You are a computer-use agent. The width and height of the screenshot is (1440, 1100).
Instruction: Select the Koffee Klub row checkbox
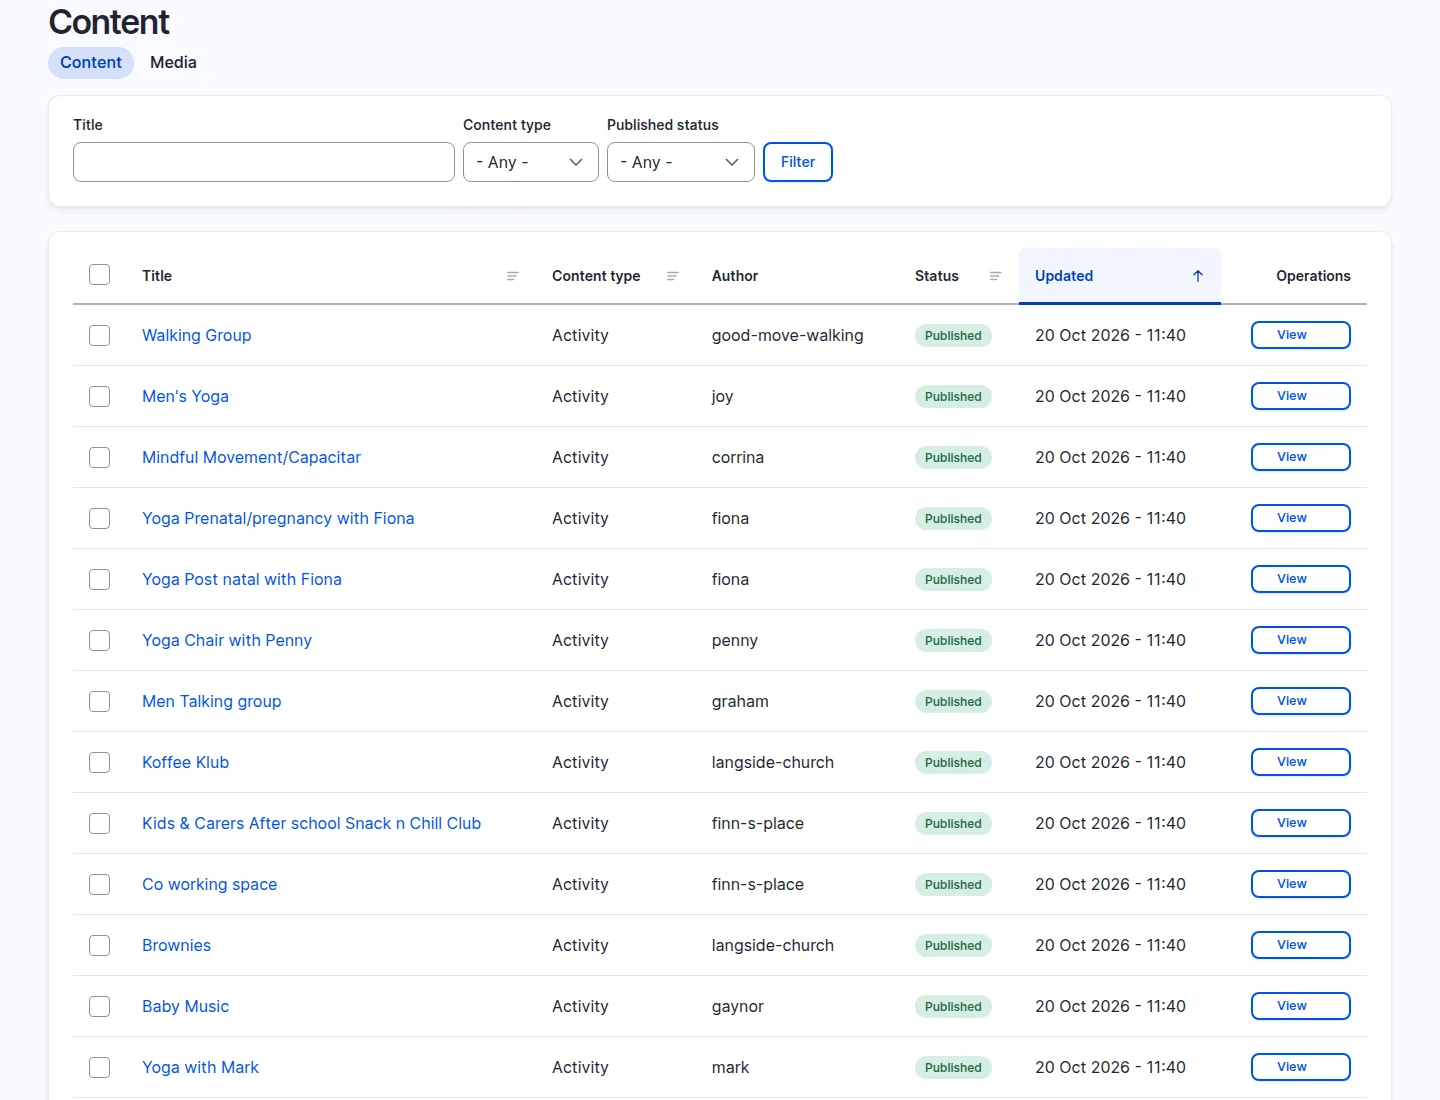[99, 763]
